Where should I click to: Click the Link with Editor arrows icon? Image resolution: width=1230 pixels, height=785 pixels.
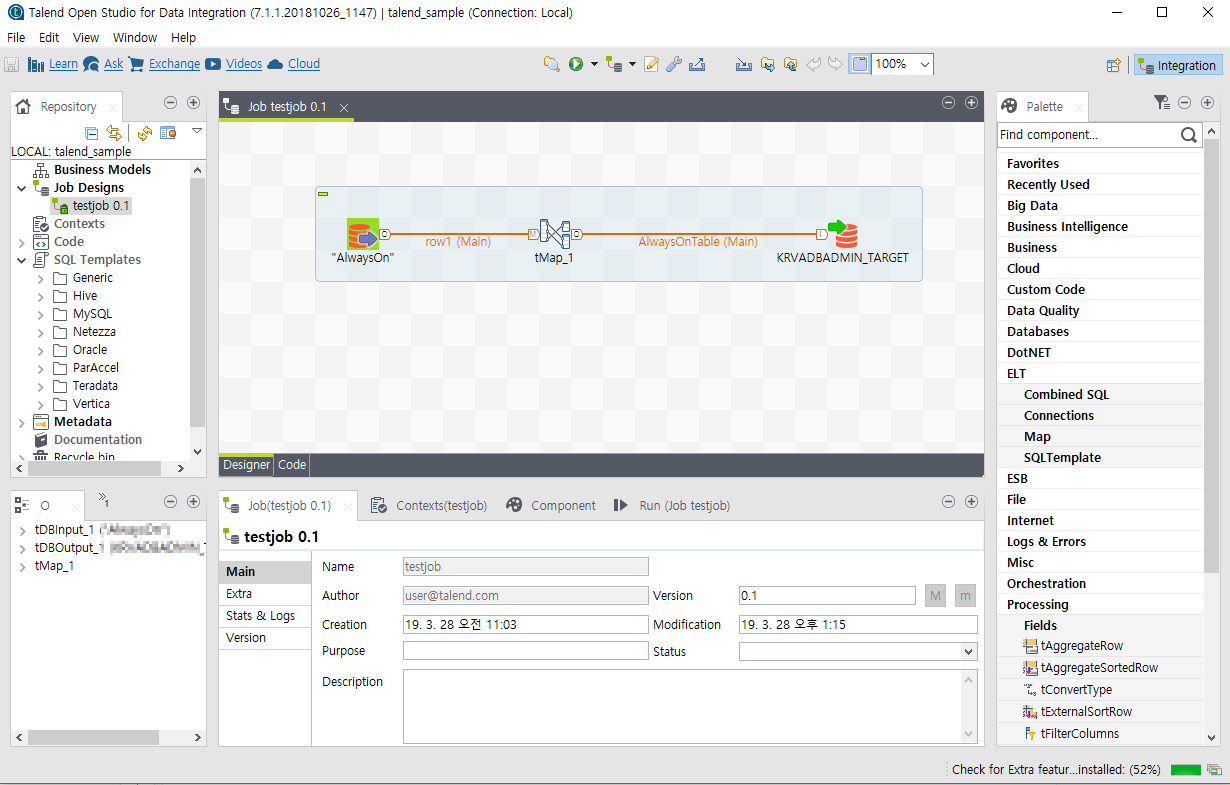114,133
